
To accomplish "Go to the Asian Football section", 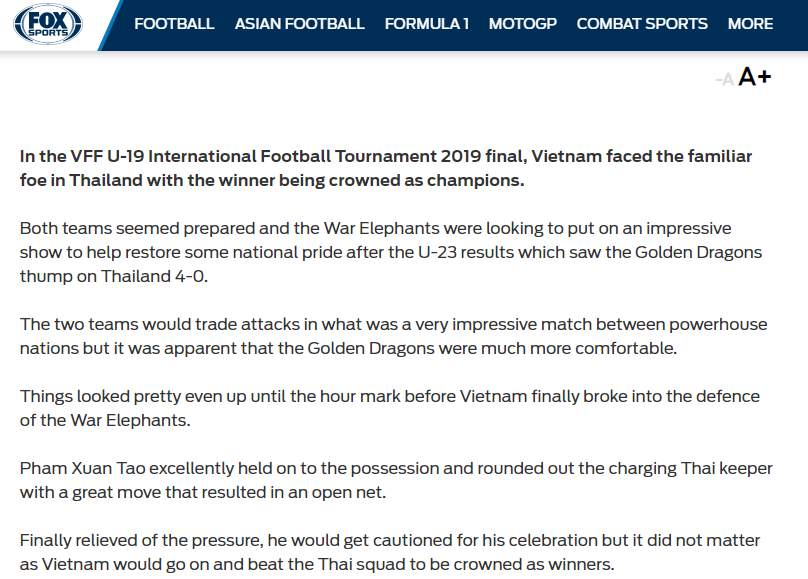I will click(x=299, y=24).
